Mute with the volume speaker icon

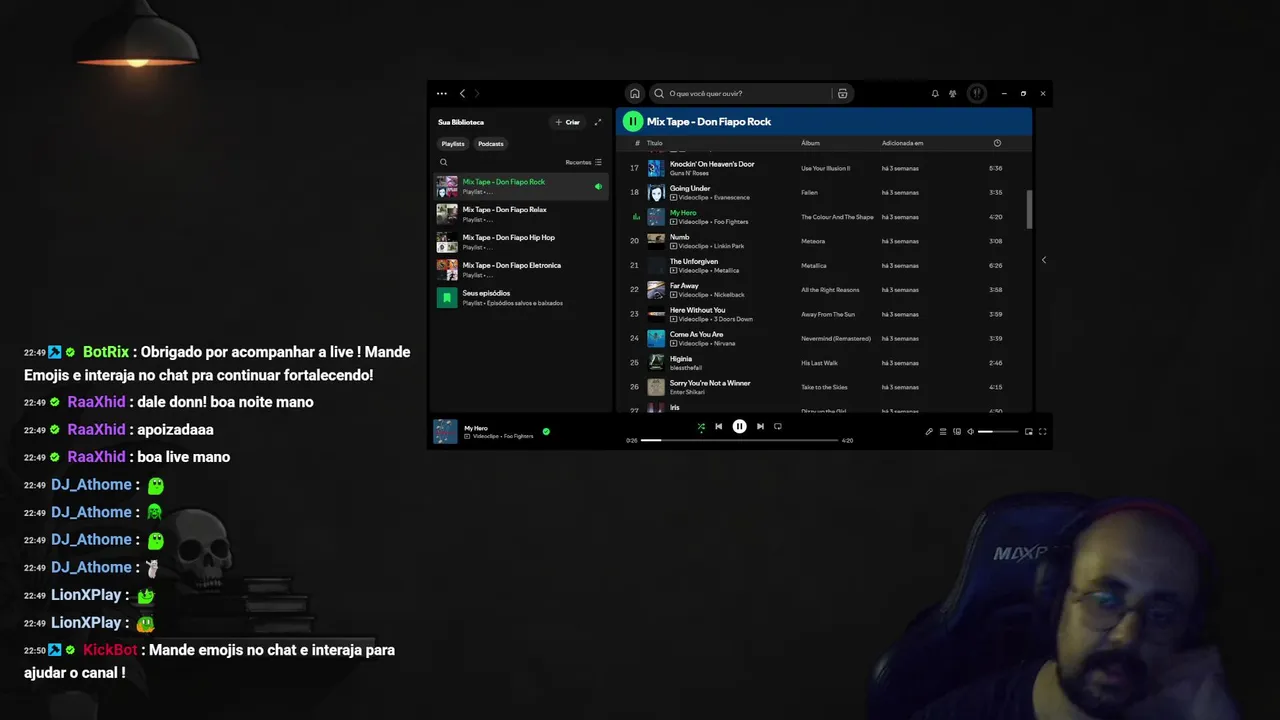[971, 432]
